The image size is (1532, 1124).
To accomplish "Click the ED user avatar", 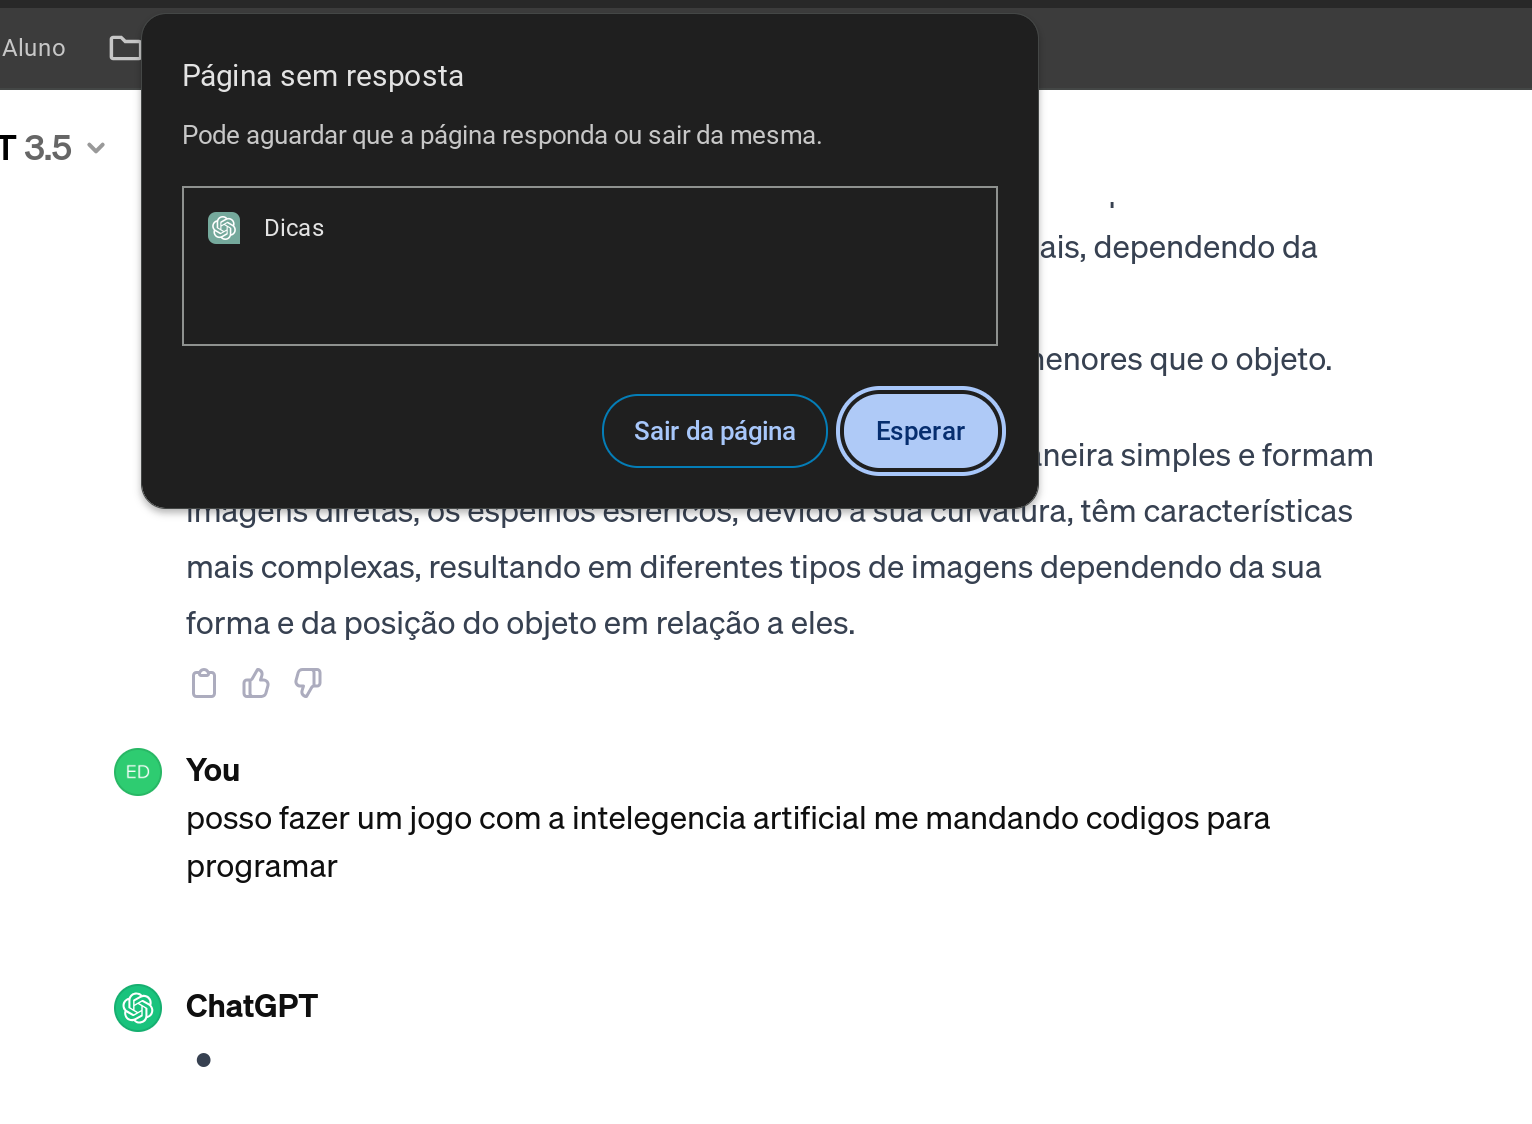I will click(x=138, y=772).
